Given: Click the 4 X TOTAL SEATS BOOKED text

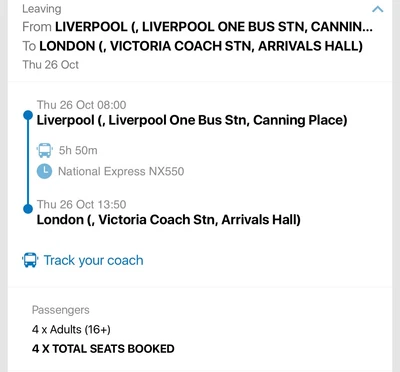Looking at the screenshot, I should [x=103, y=349].
